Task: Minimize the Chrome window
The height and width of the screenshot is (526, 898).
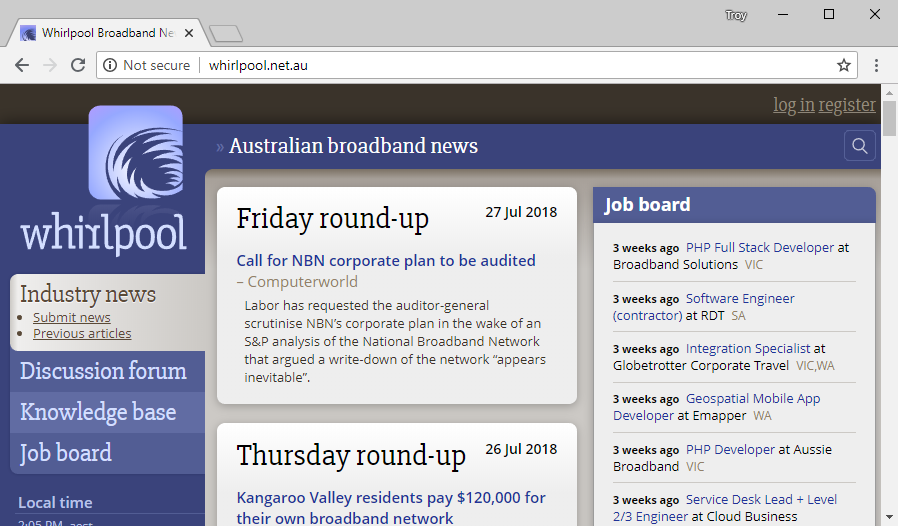Action: 783,14
